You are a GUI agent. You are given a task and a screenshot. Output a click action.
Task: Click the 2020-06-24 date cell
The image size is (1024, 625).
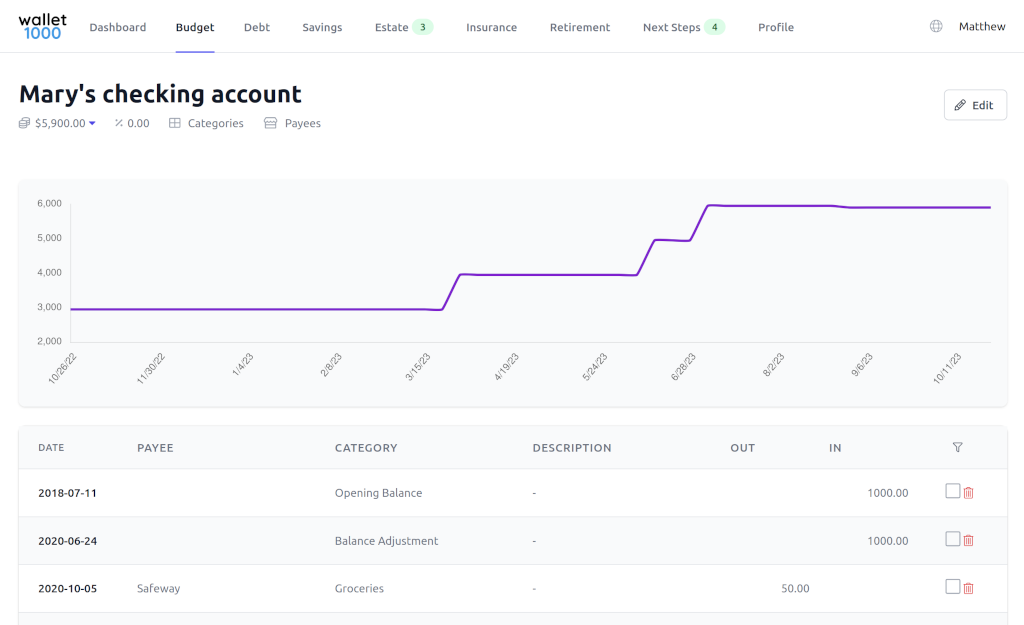coord(67,541)
